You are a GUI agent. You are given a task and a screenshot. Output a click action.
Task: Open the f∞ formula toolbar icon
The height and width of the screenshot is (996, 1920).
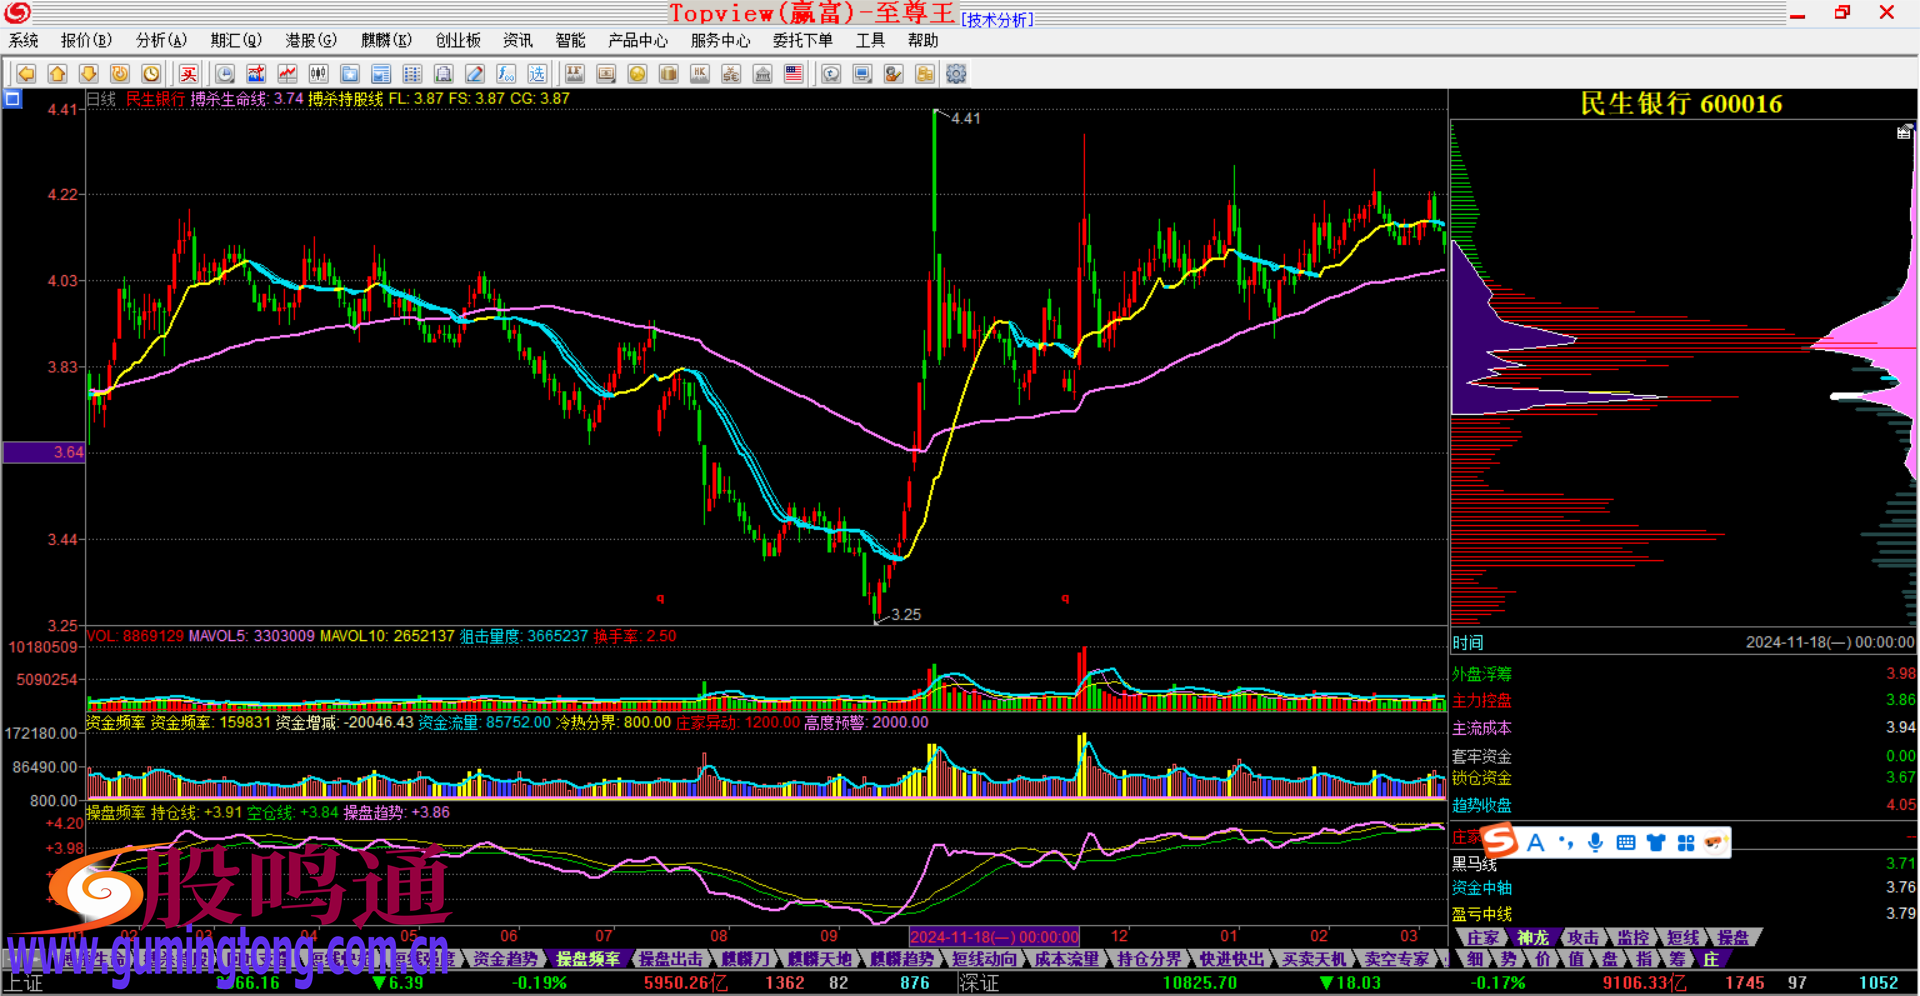[506, 74]
